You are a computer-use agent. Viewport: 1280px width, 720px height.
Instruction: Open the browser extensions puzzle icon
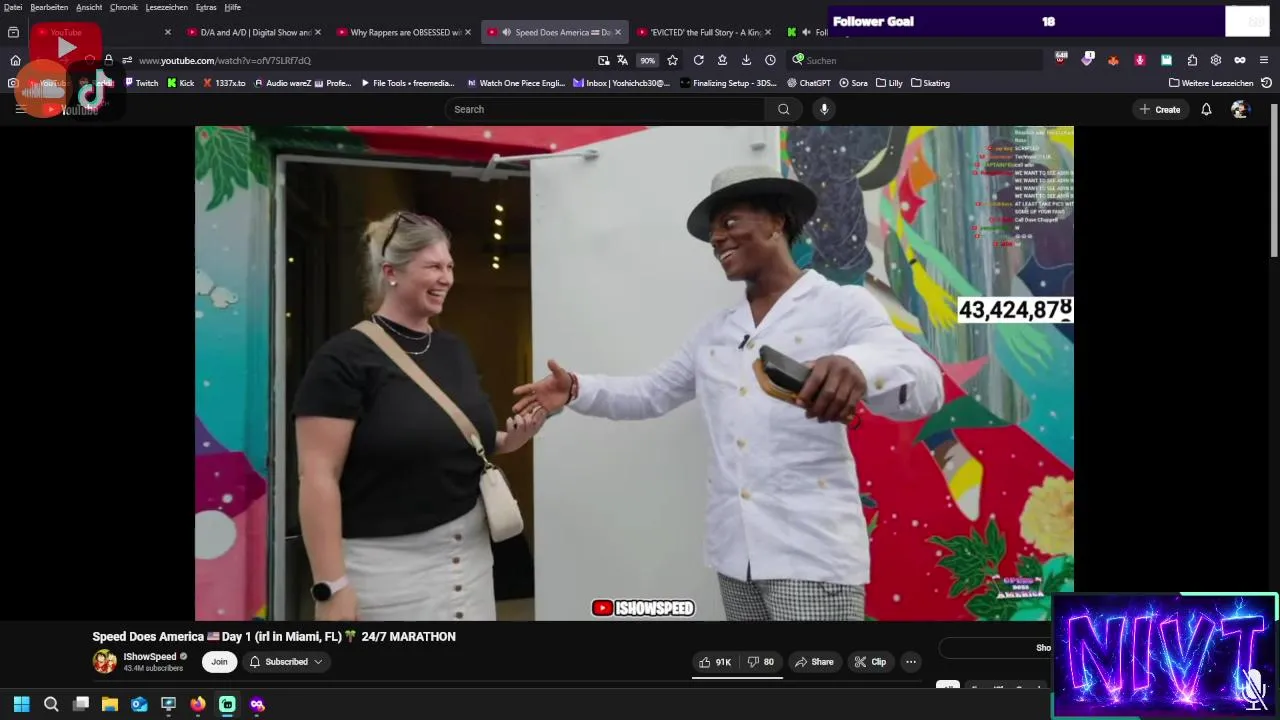click(1191, 60)
